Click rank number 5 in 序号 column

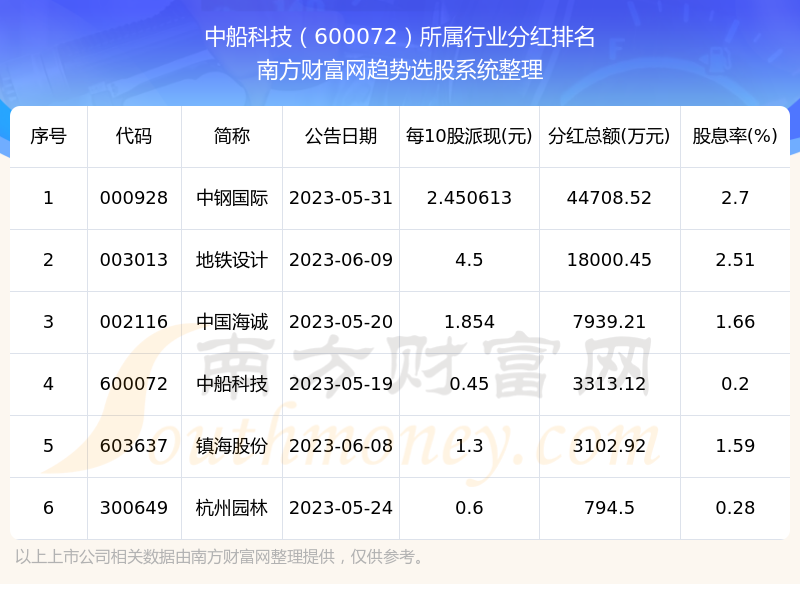pyautogui.click(x=48, y=446)
